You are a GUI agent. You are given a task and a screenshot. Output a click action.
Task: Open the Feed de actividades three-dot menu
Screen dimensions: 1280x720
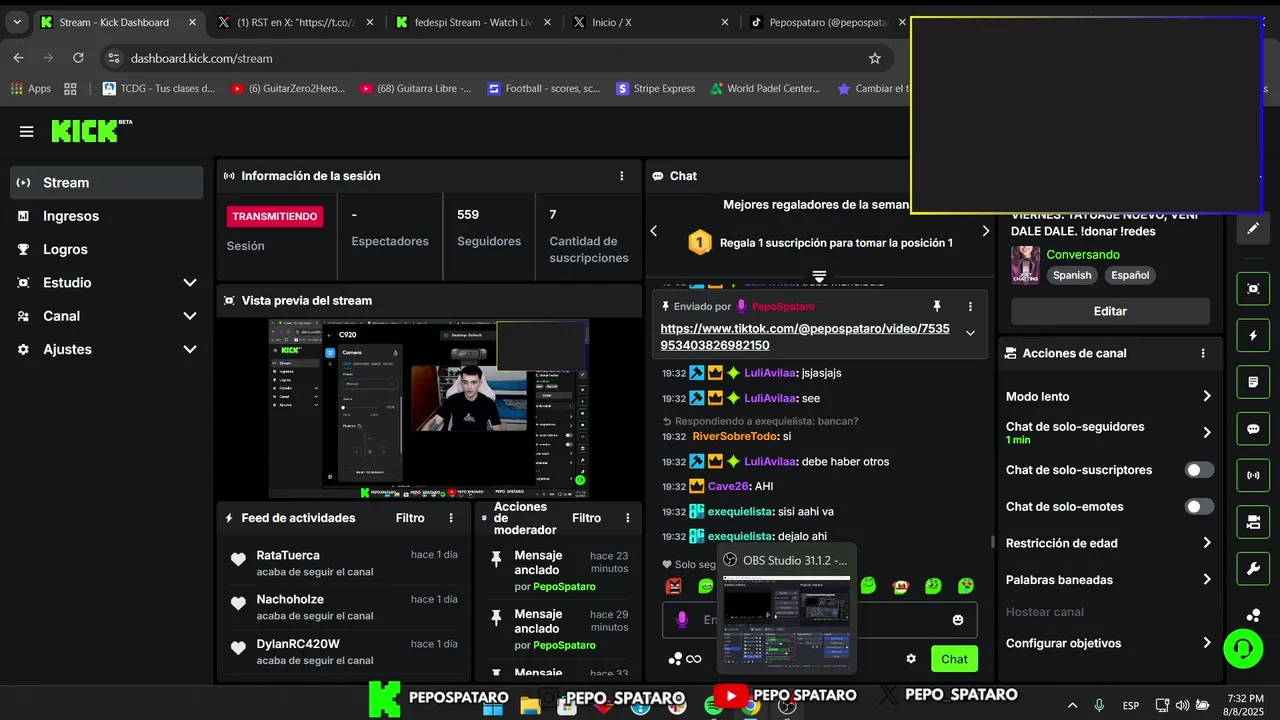point(451,518)
